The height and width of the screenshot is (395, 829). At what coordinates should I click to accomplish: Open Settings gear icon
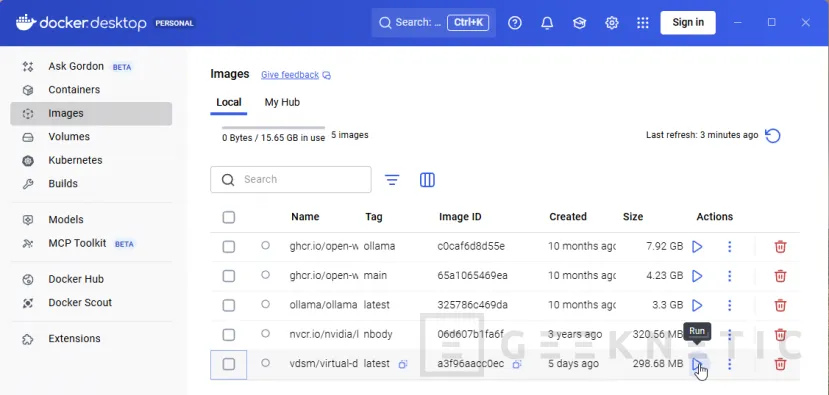[x=612, y=23]
